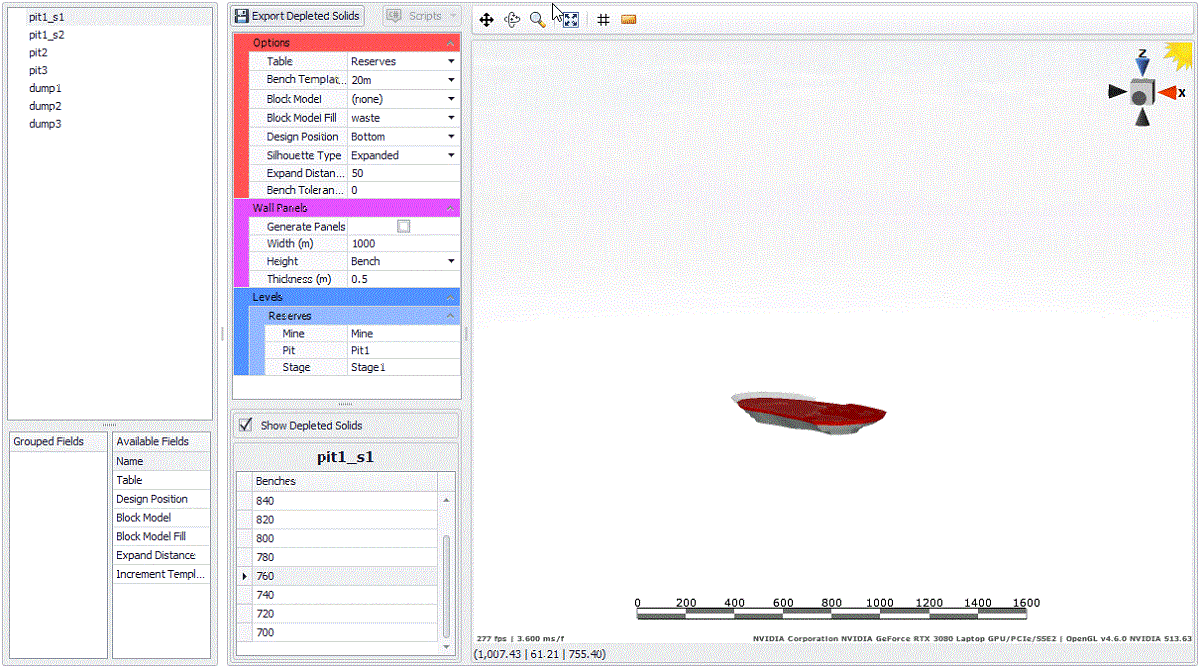
Task: Click the red X axis arrow
Action: point(1167,93)
